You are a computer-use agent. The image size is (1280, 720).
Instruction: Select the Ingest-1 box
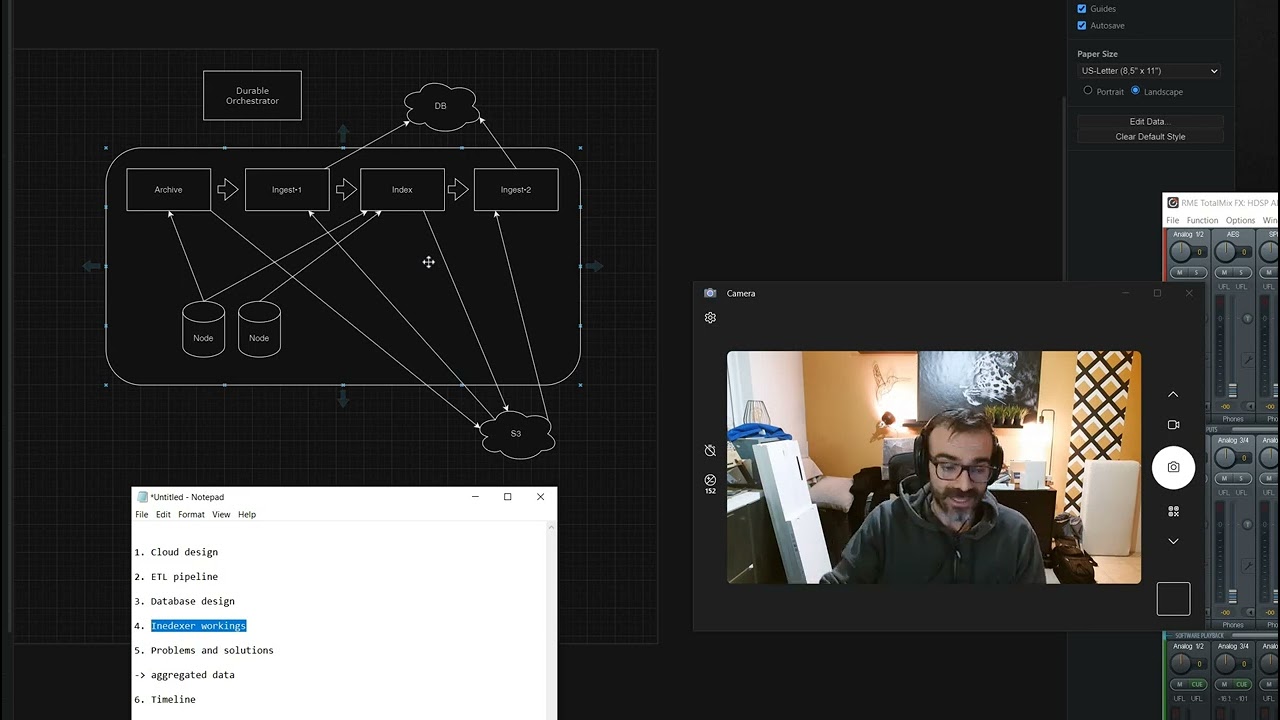point(287,190)
